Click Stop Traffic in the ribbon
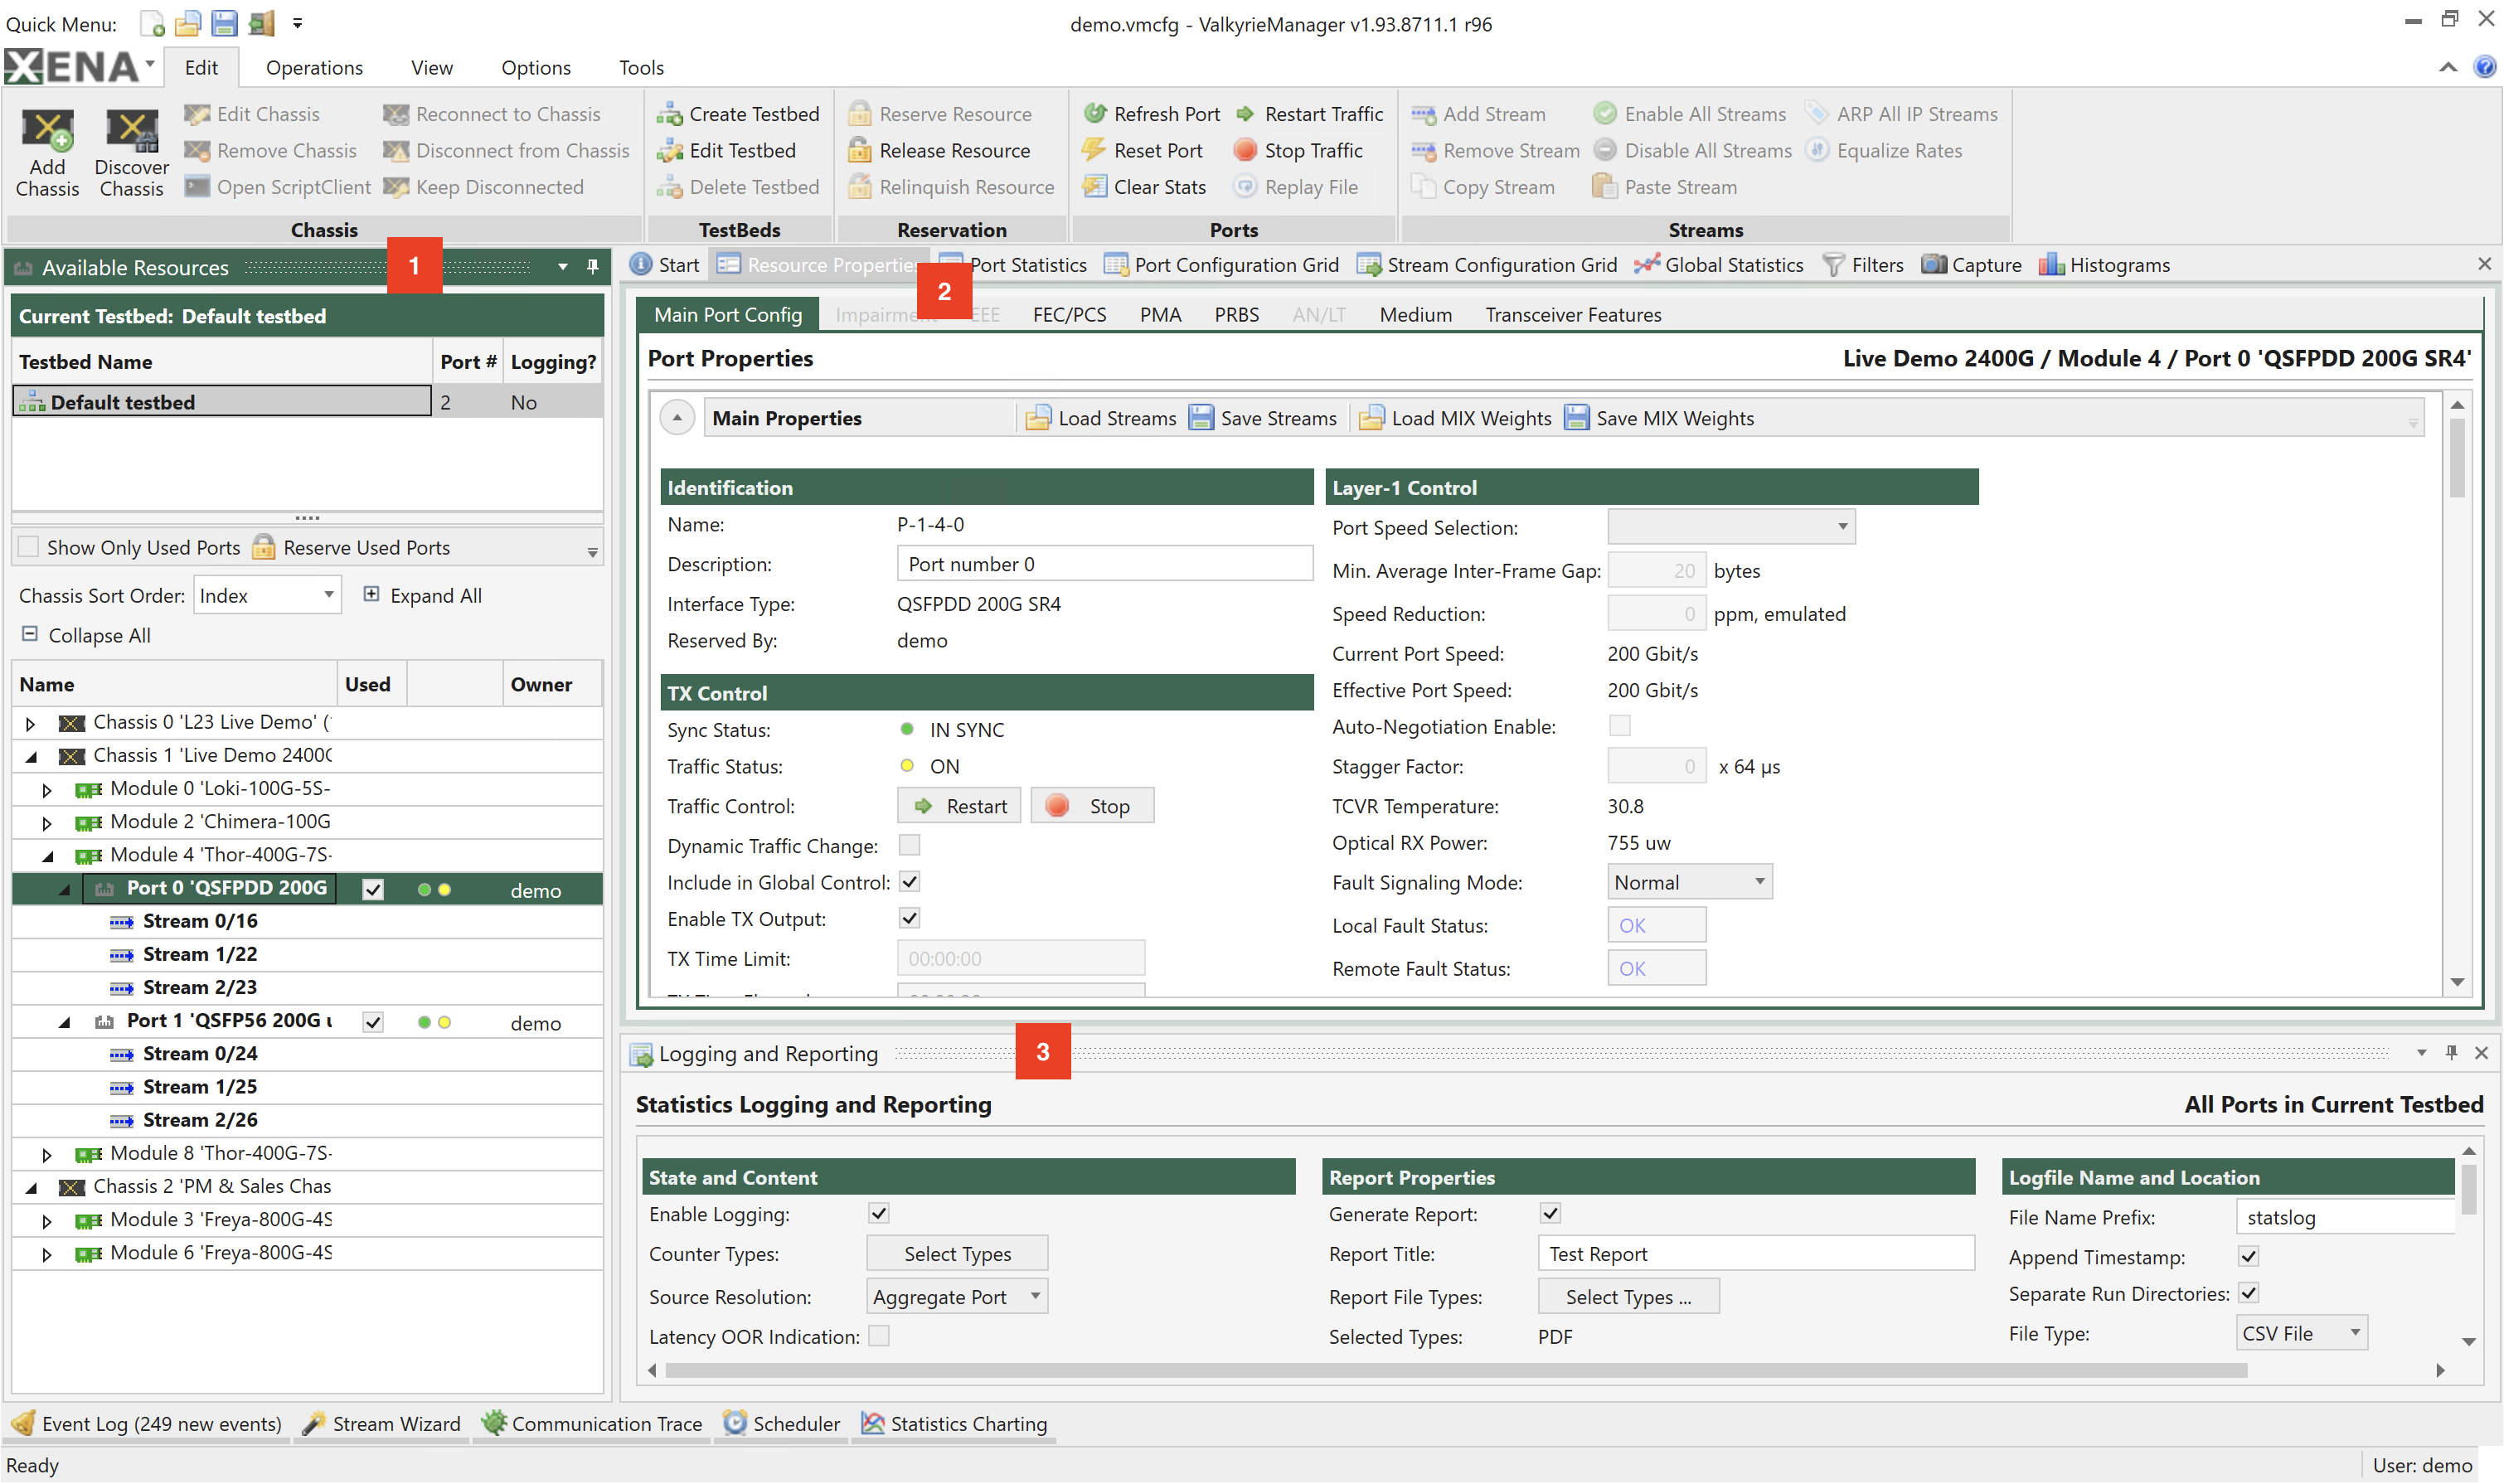The width and height of the screenshot is (2504, 1484). [1299, 150]
